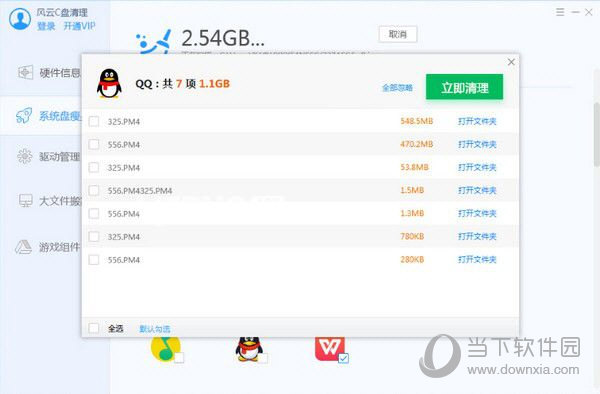
Task: Click the 全部忽略 ignore all link
Action: point(397,88)
